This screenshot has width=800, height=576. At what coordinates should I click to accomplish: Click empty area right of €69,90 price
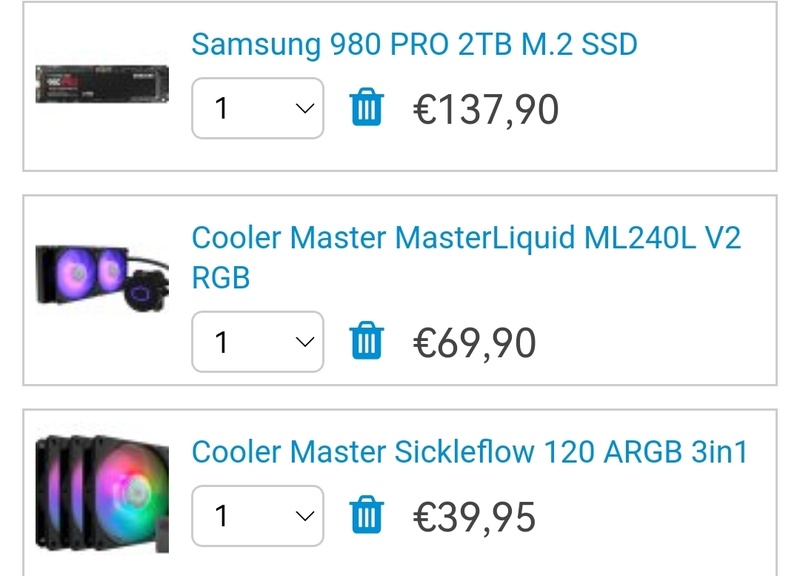pos(660,342)
